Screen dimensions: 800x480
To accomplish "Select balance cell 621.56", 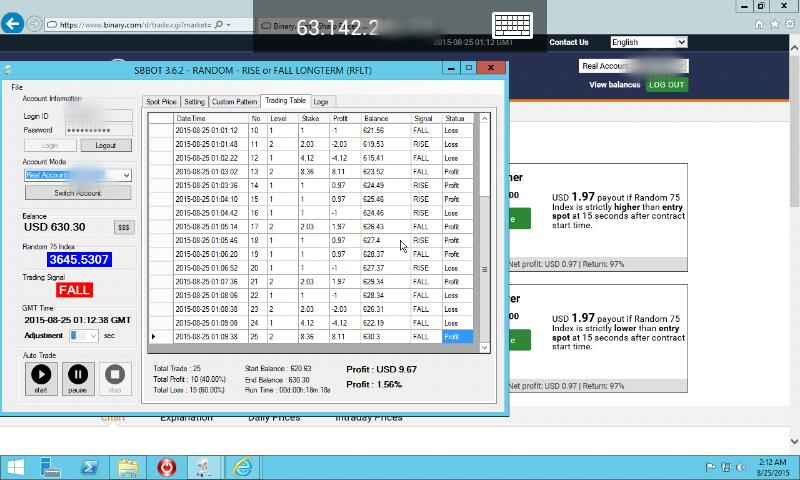I will (385, 131).
